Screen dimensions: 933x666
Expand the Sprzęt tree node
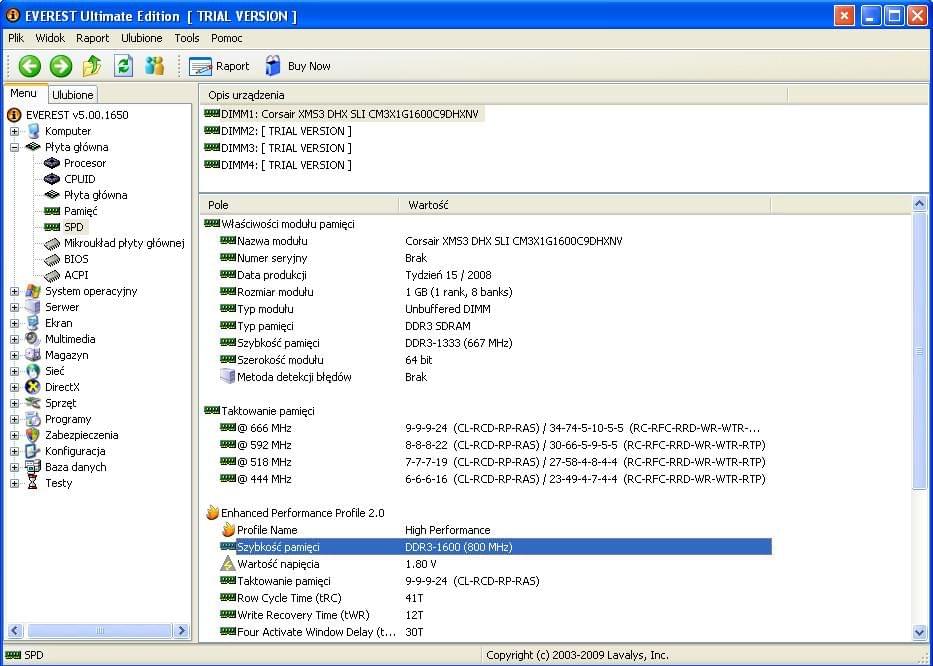pos(14,403)
